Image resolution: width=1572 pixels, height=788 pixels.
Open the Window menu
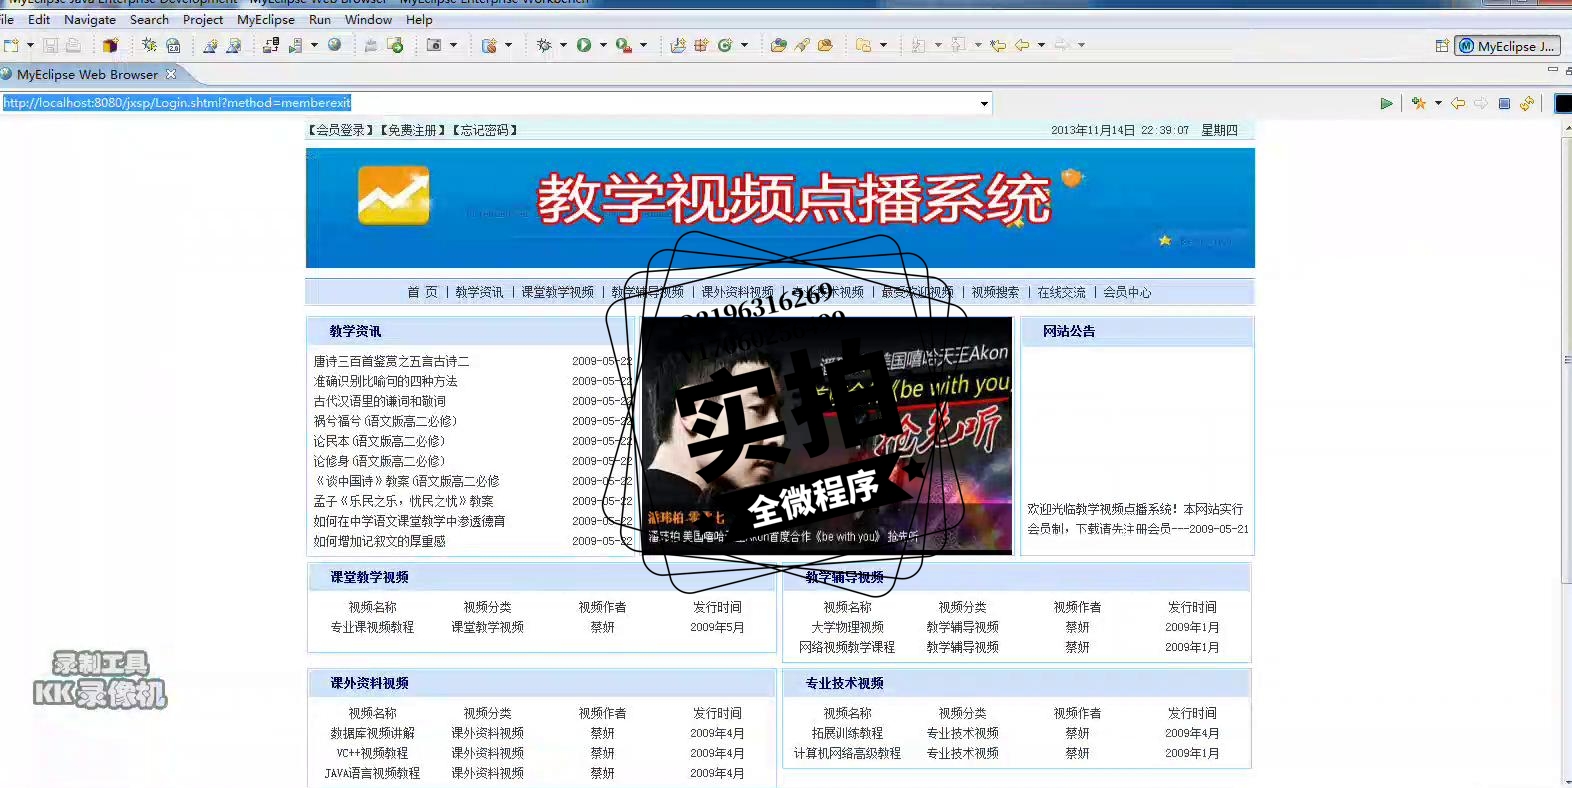coord(368,19)
